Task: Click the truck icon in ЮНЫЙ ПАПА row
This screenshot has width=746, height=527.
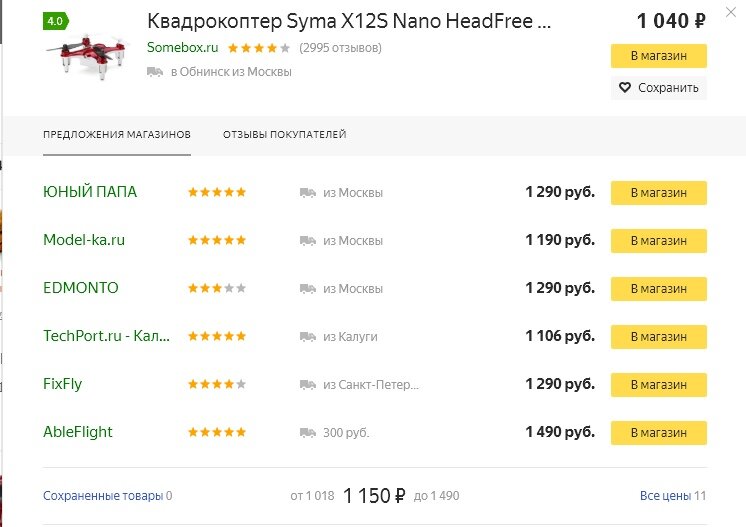Action: 308,193
